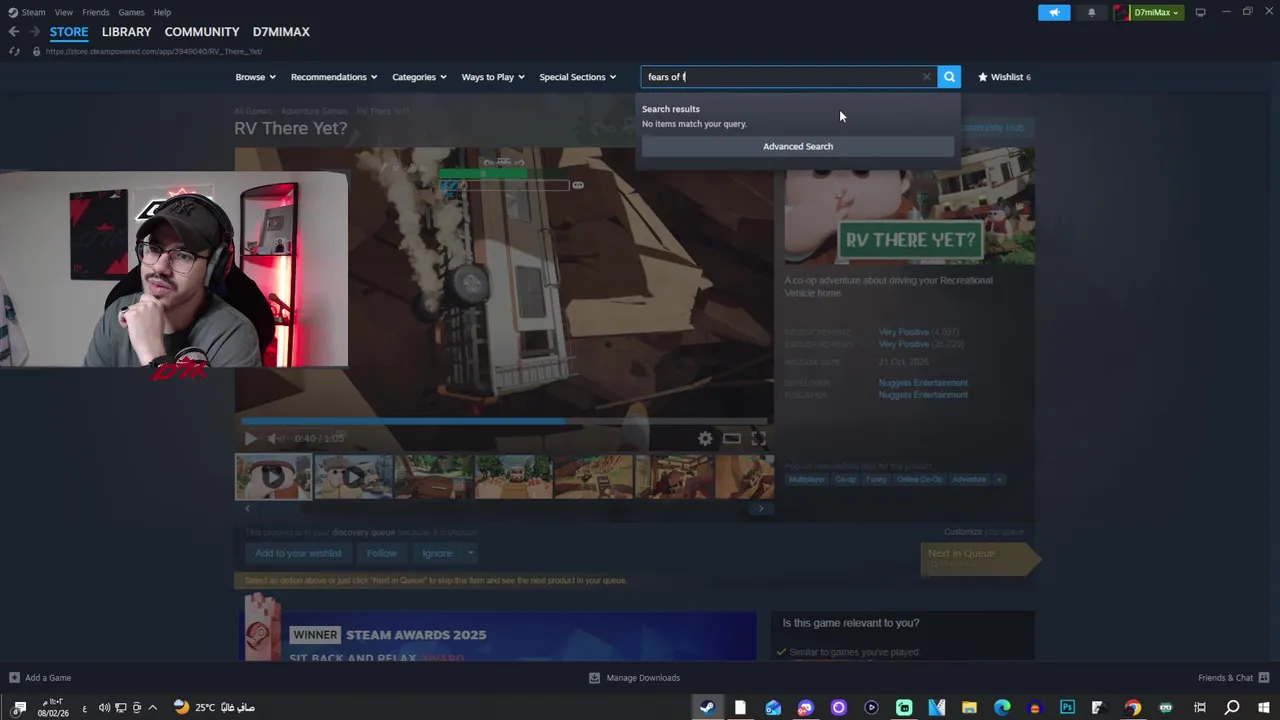Expand the Ways to Play dropdown
Screen dimensions: 1280x720
coord(493,77)
